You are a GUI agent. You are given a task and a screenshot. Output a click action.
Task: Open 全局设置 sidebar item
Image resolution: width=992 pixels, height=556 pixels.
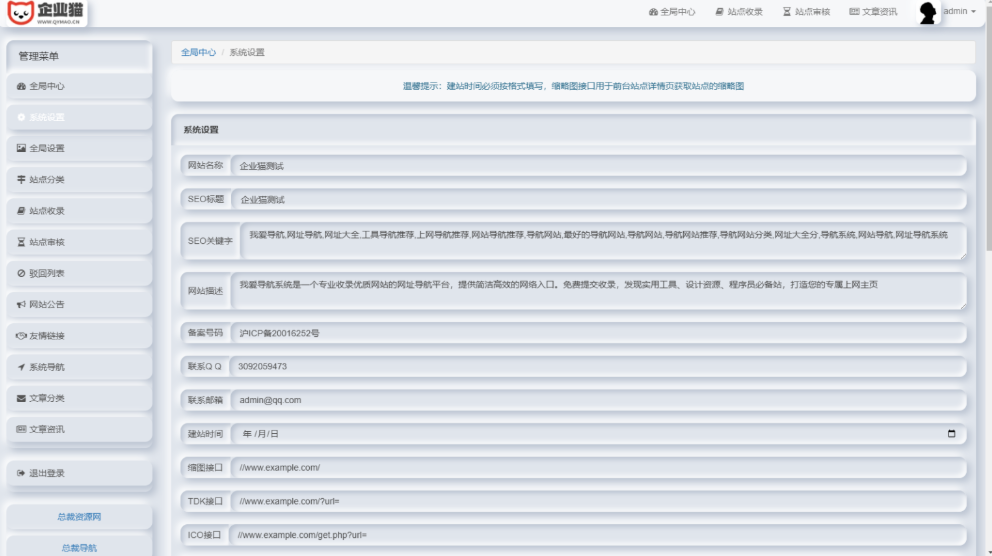pos(80,148)
